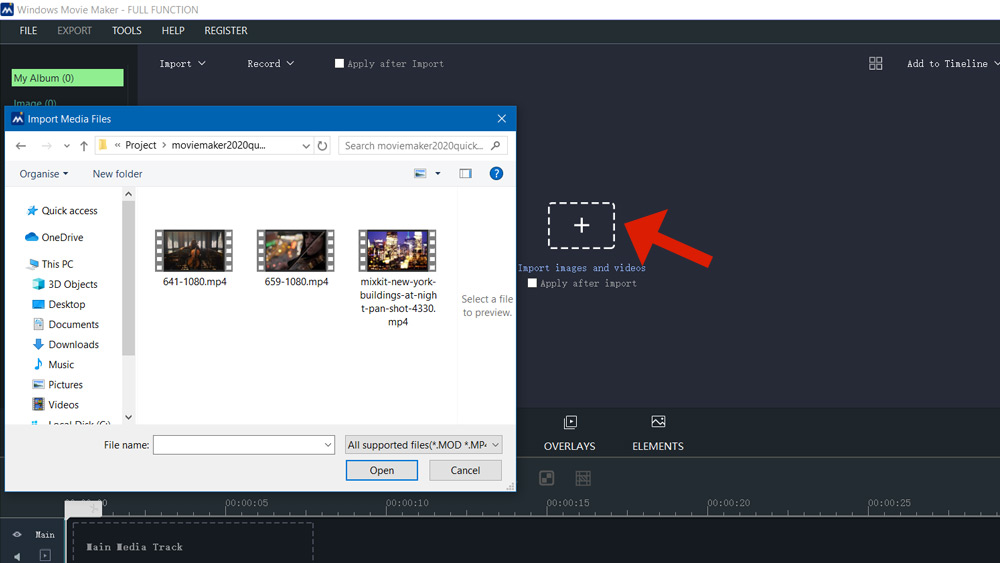Open the HELP menu

[x=173, y=31]
